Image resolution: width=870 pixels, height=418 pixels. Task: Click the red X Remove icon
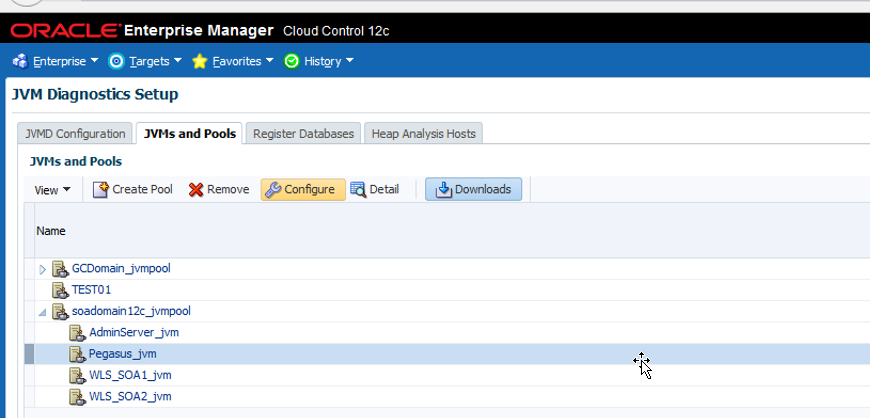tap(196, 190)
